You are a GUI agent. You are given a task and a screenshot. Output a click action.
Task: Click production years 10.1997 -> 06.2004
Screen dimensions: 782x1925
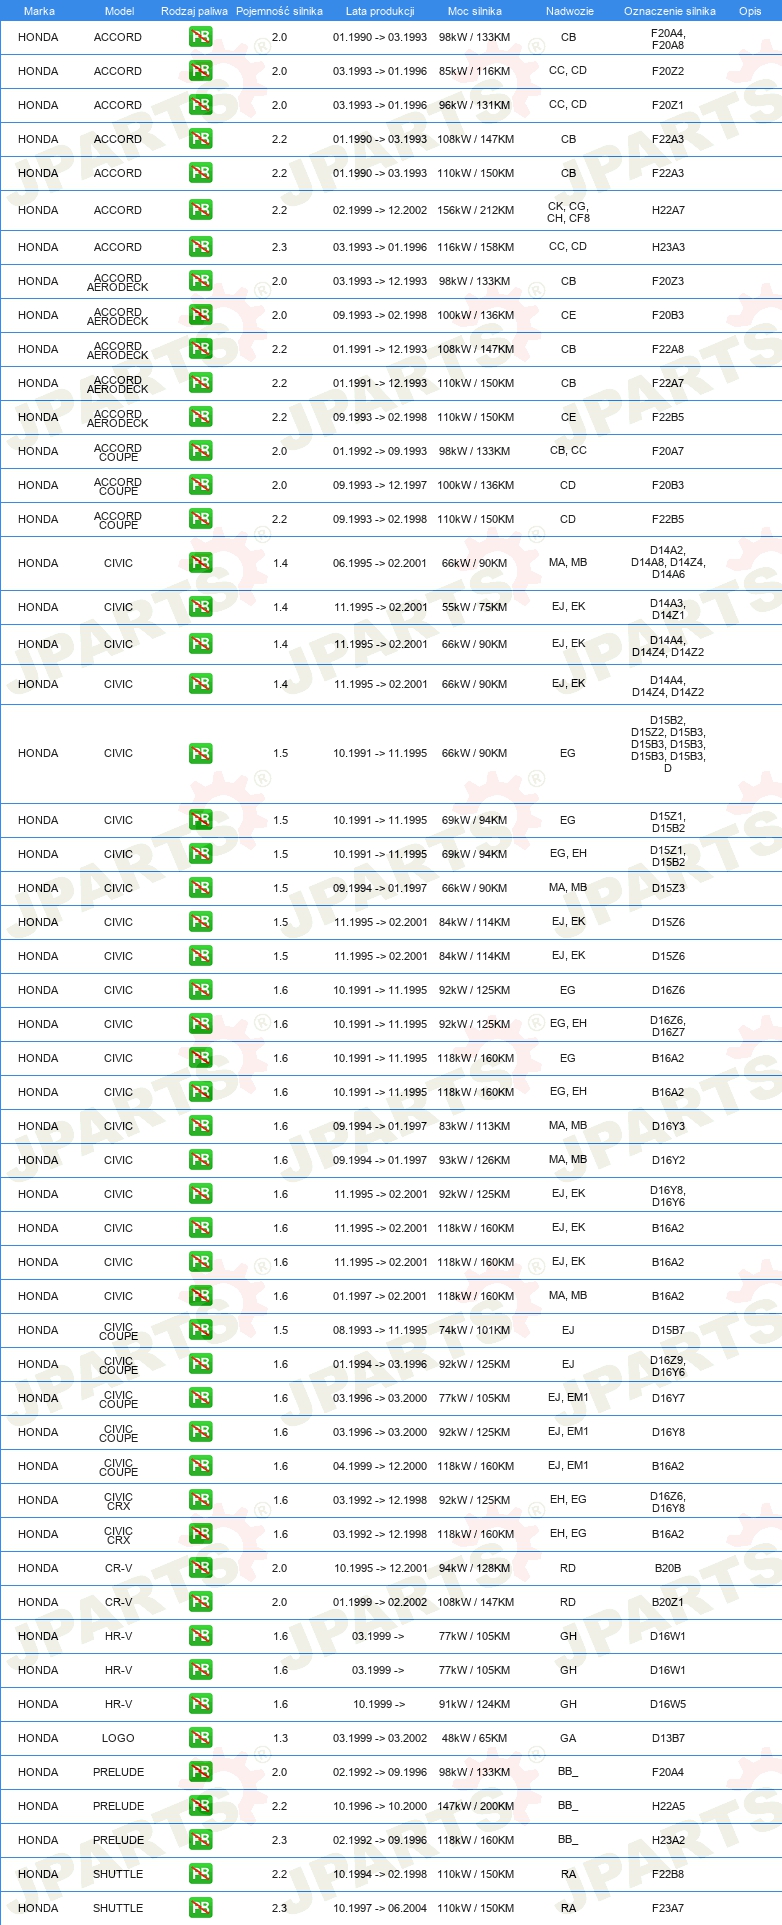(380, 1908)
